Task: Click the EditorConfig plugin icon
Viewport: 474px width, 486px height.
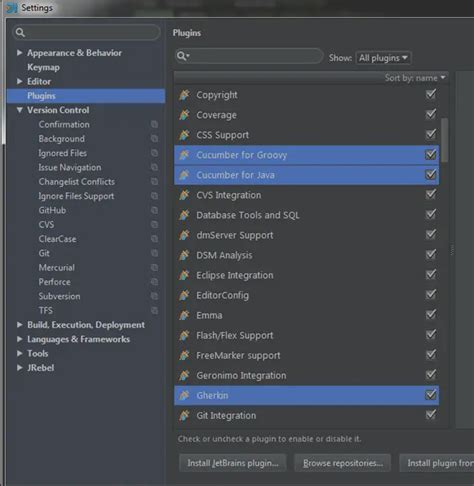Action: [184, 295]
